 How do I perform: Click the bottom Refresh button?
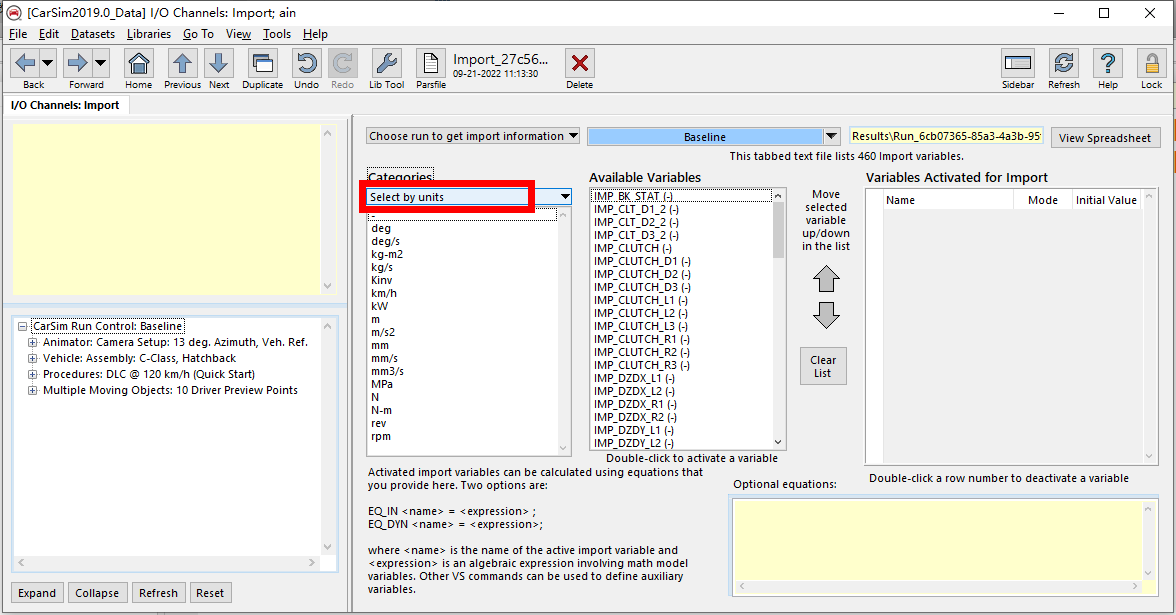tap(158, 592)
